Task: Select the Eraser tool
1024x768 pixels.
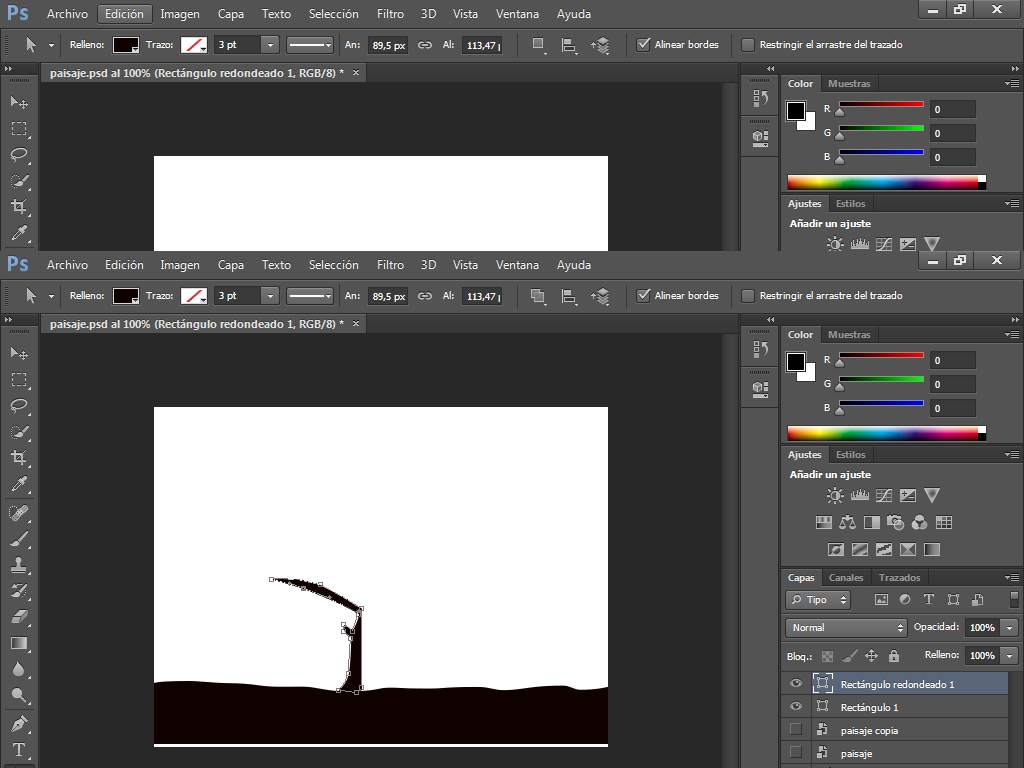Action: (19, 617)
